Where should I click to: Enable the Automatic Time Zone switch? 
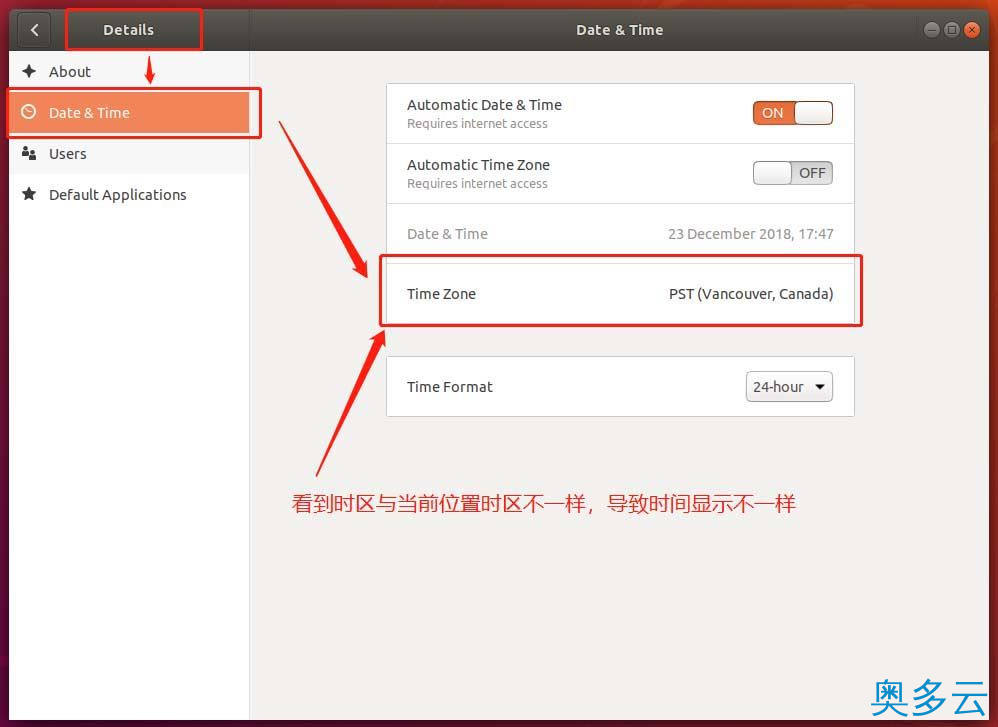tap(792, 173)
